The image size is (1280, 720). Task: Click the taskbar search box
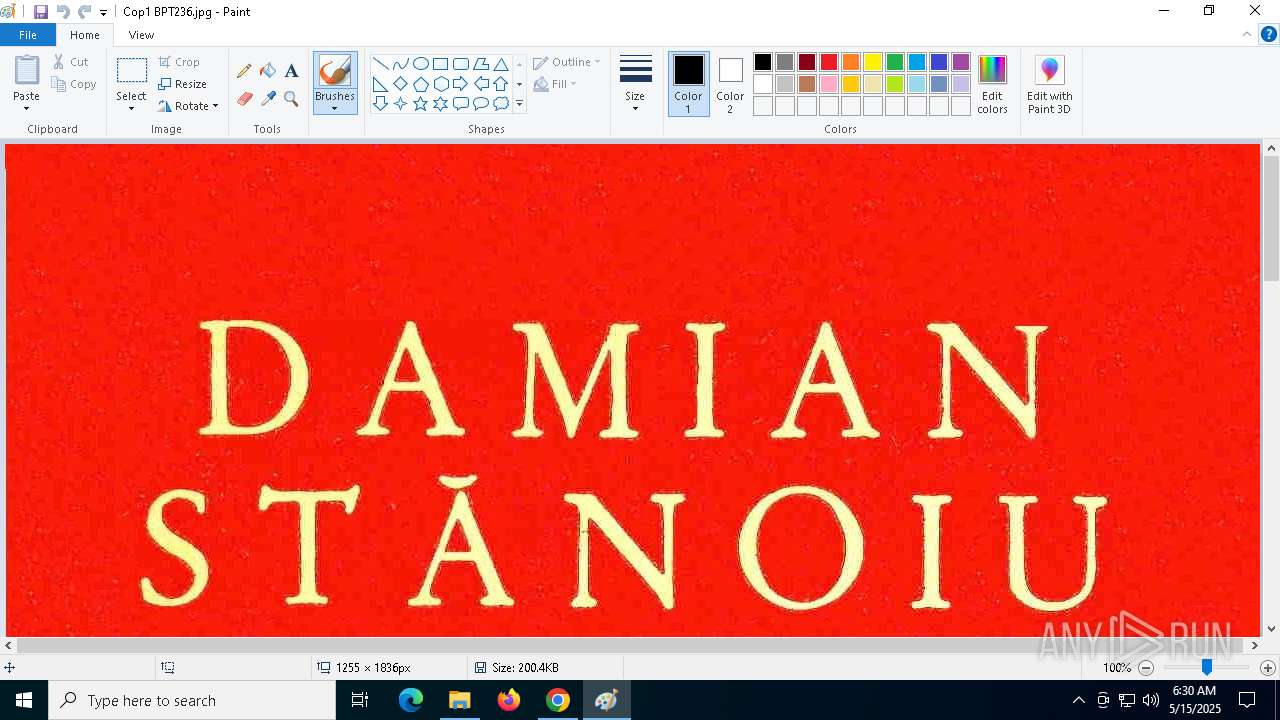(x=192, y=700)
